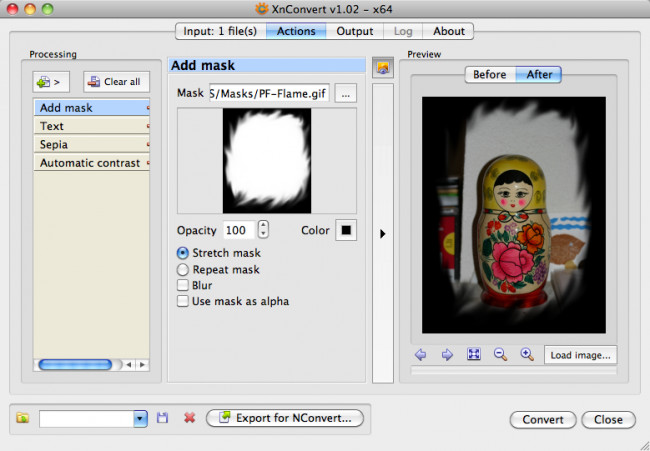Save preset with floppy disk icon

(x=162, y=418)
